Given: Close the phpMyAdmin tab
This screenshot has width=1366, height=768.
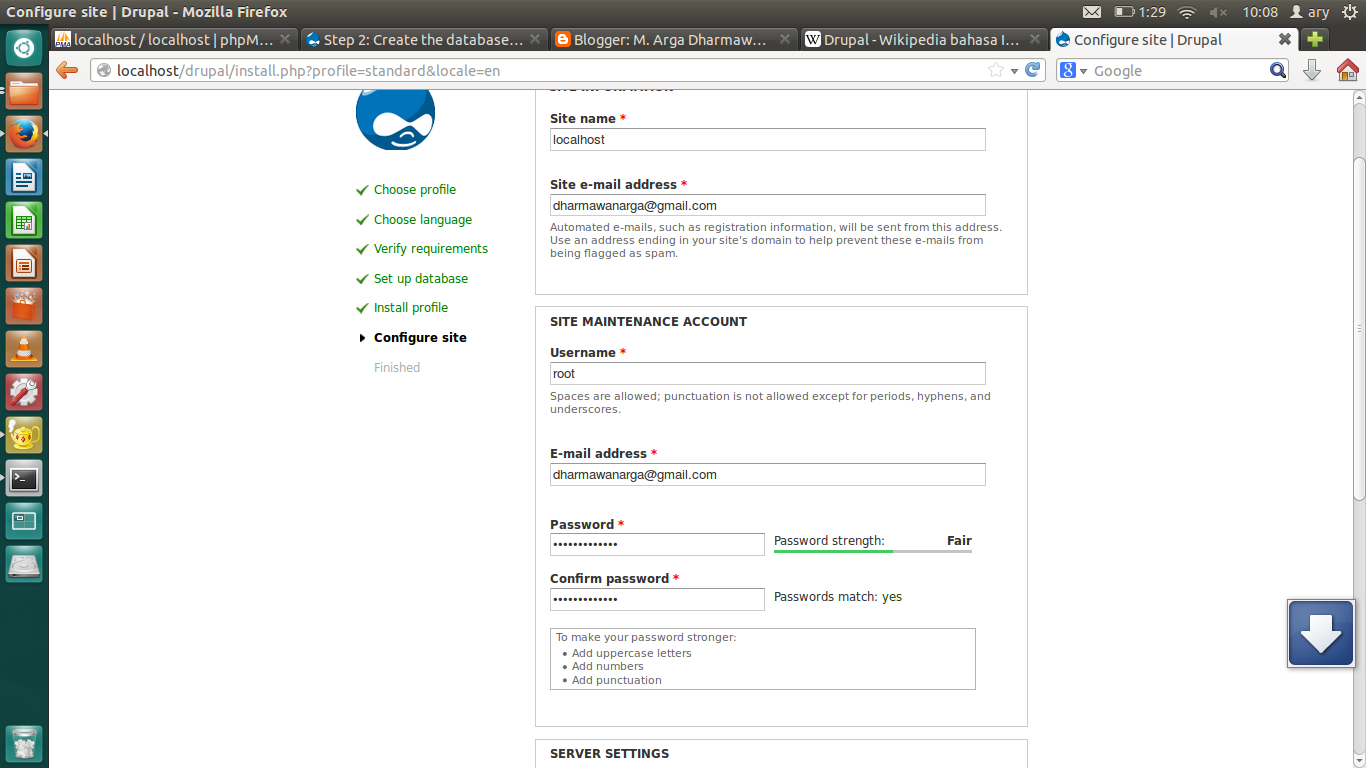Looking at the screenshot, I should 285,40.
